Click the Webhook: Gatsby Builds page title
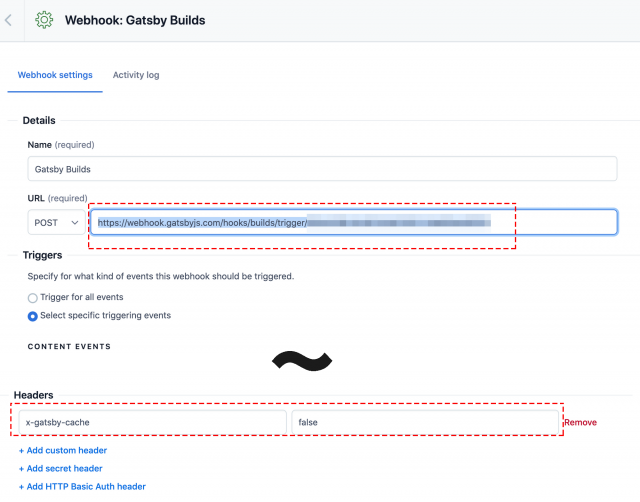 [135, 20]
